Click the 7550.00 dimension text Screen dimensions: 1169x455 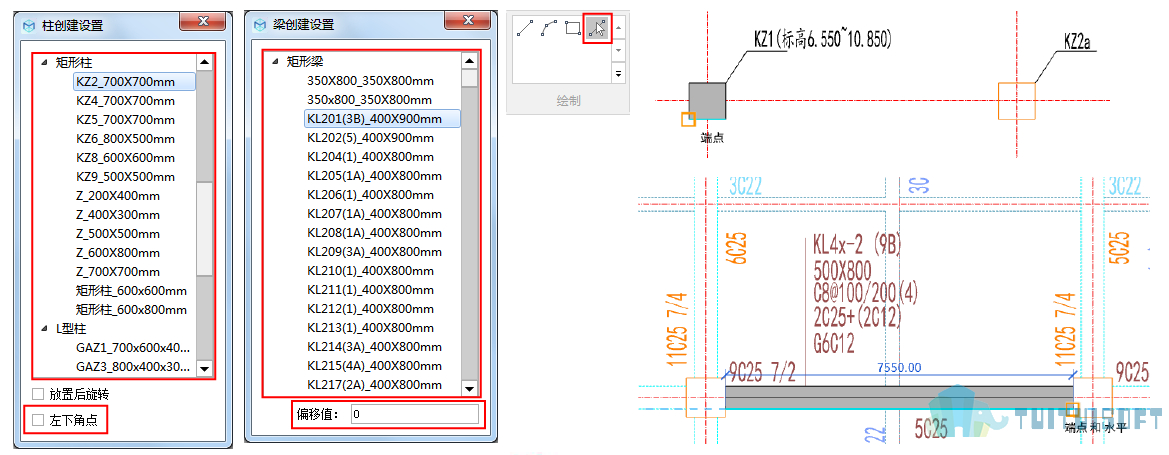coord(898,368)
